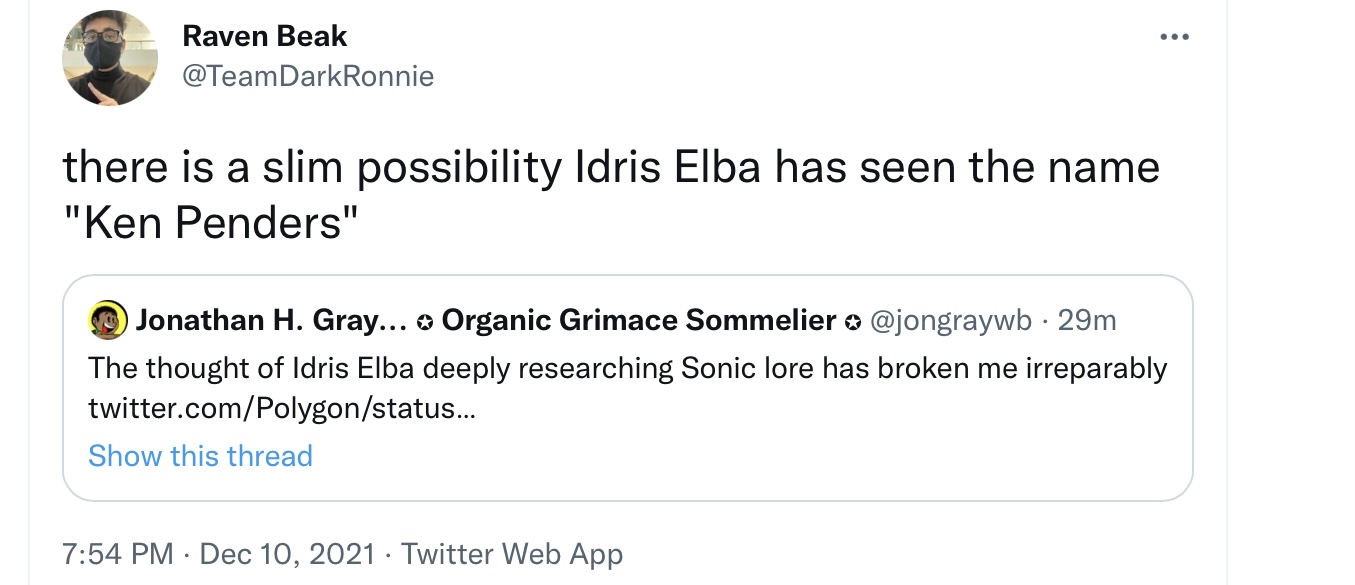Open the Raven Beak display name
Screen dimensions: 1355x585
pyautogui.click(x=265, y=36)
